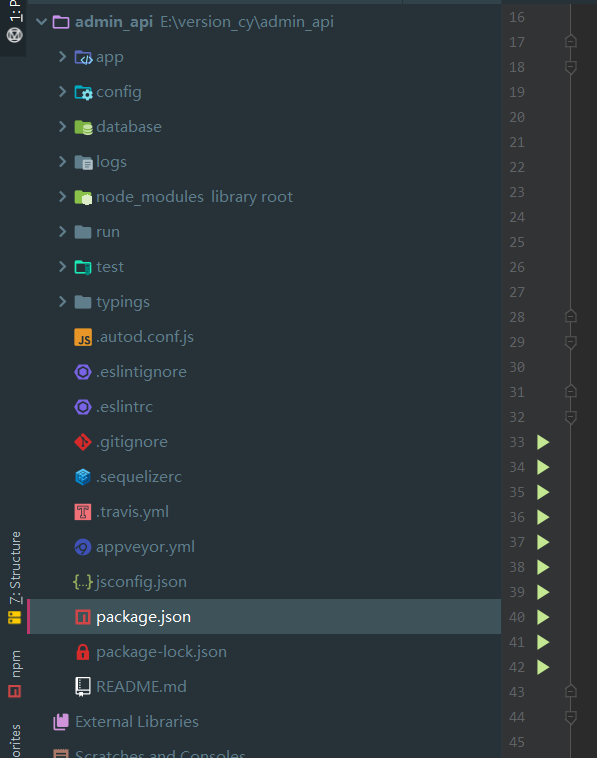Click the app source folder icon
Image resolution: width=597 pixels, height=758 pixels.
tap(83, 58)
